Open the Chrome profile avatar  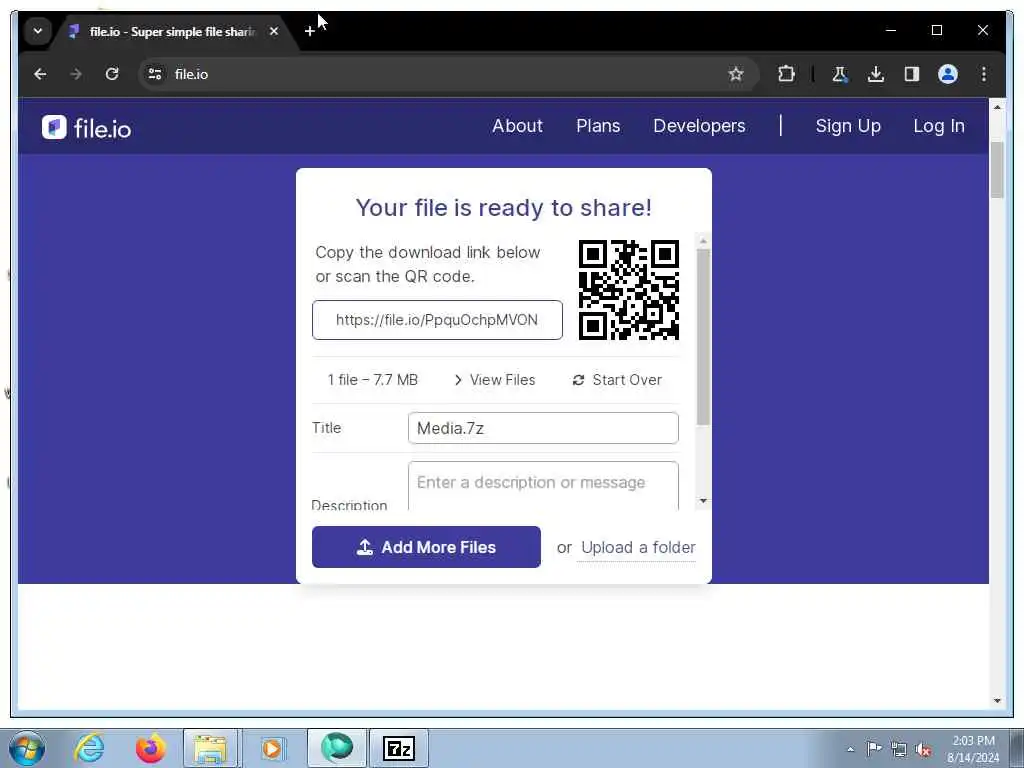(x=948, y=74)
